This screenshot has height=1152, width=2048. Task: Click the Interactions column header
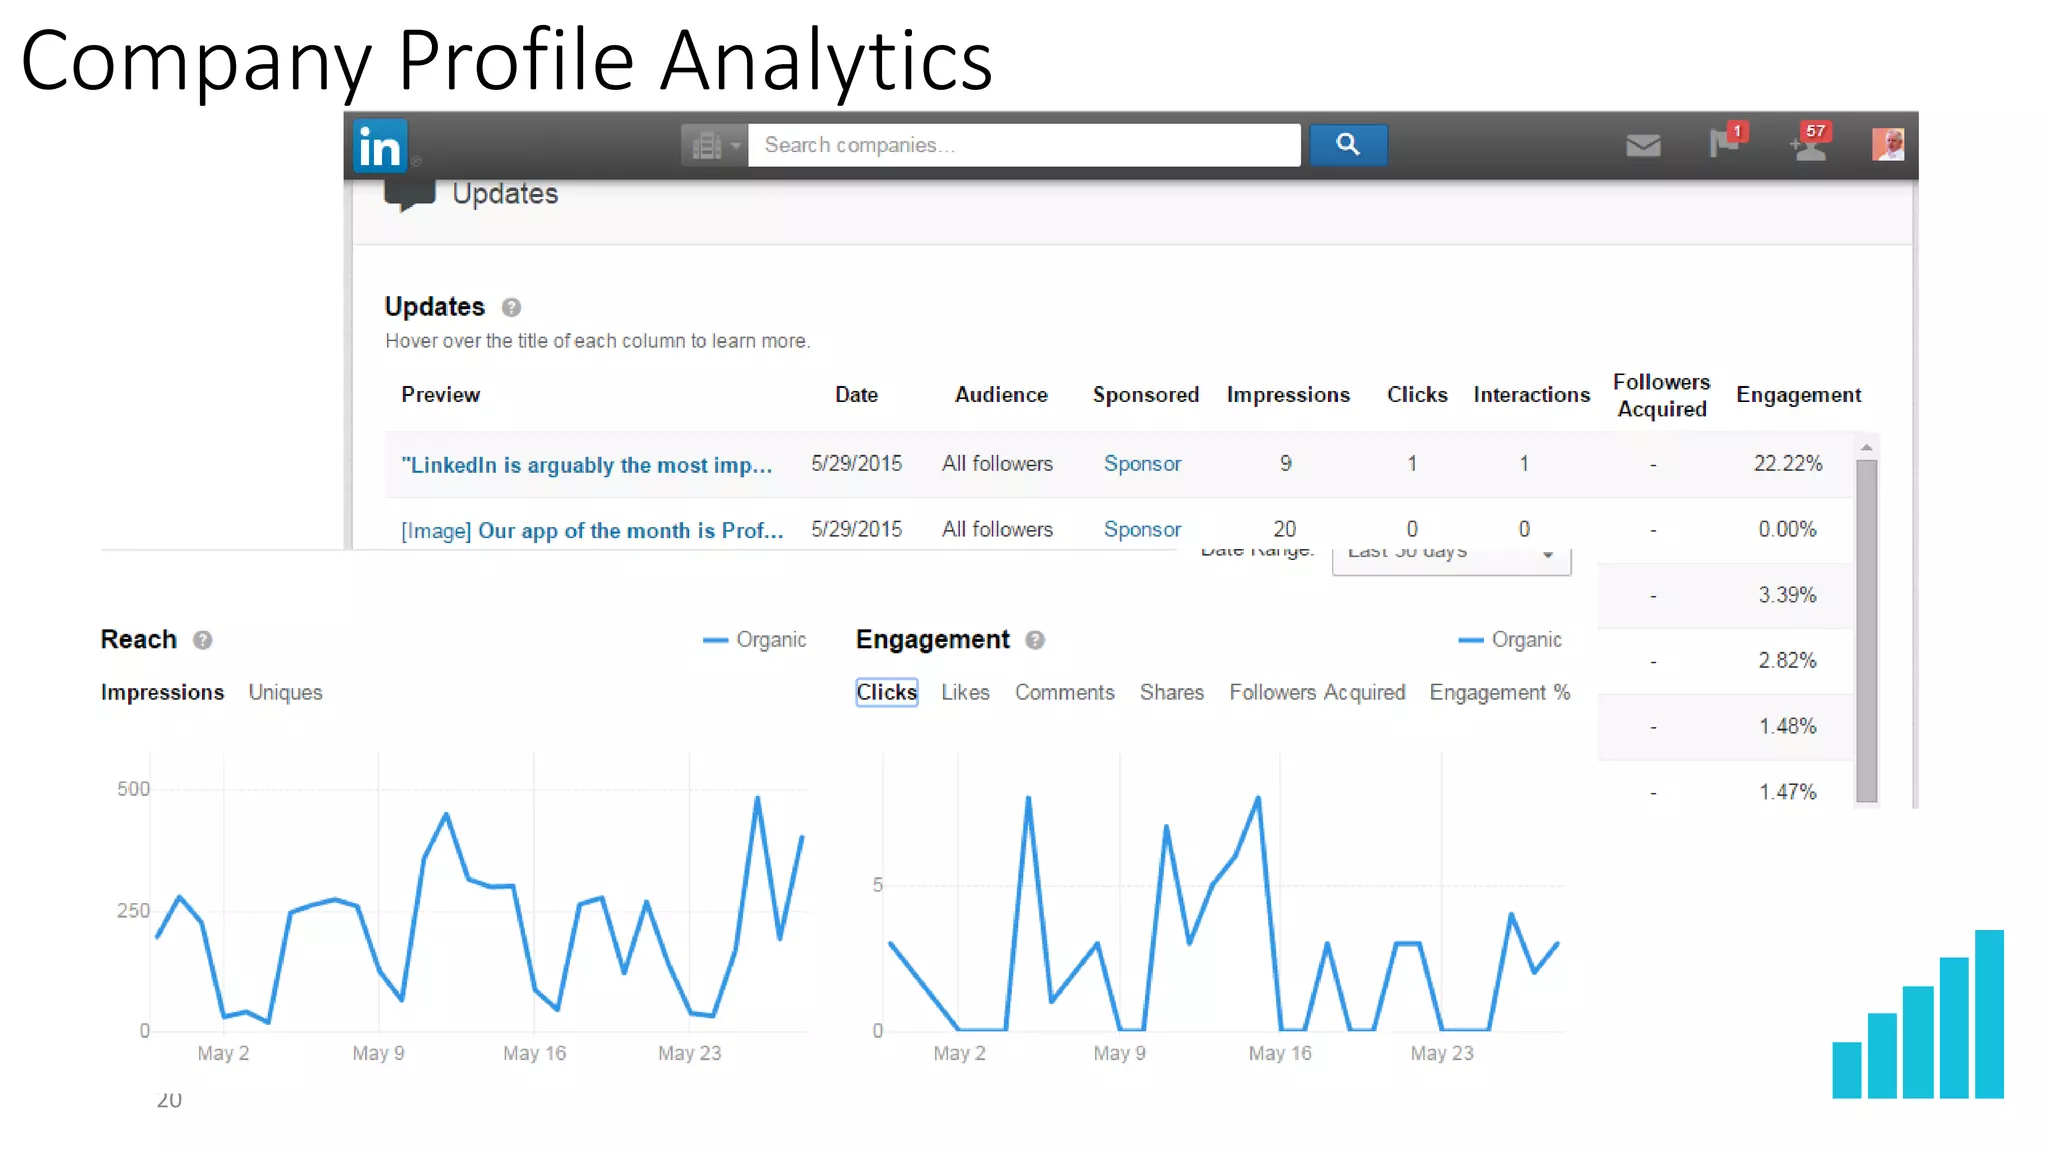click(1531, 395)
